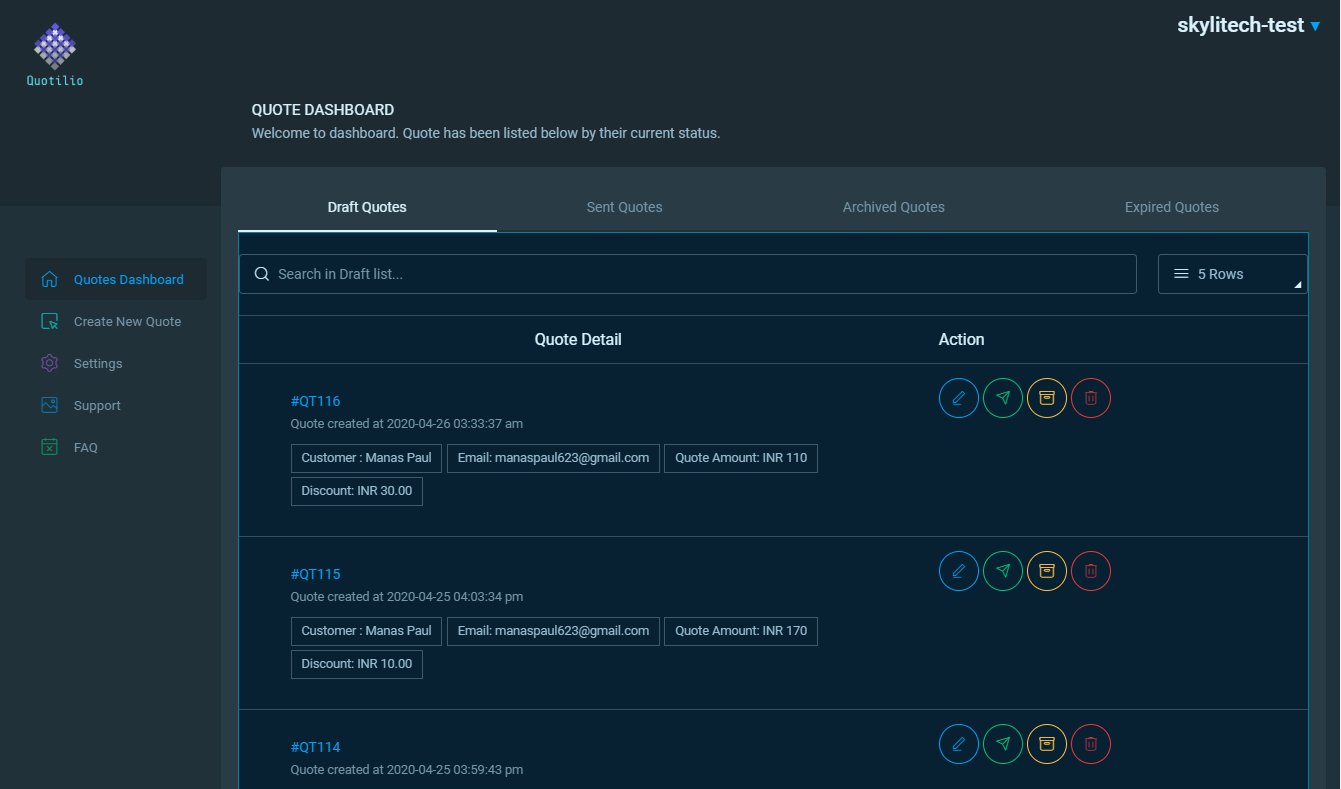Go to Create New Quote in sidebar
Image resolution: width=1341 pixels, height=789 pixels.
point(127,322)
